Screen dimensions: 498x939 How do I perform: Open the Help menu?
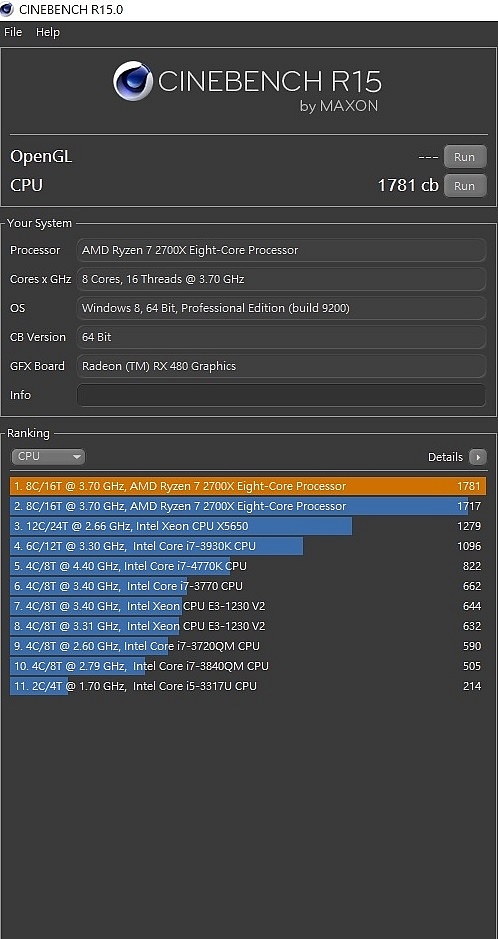point(48,32)
